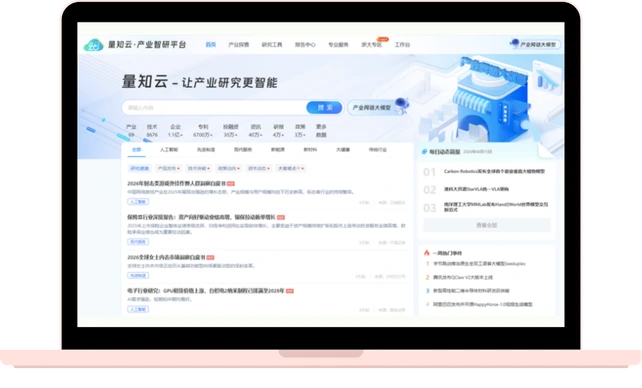Select the 大咖观点 filter chip
Viewport: 642px width, 388px height.
[290, 169]
